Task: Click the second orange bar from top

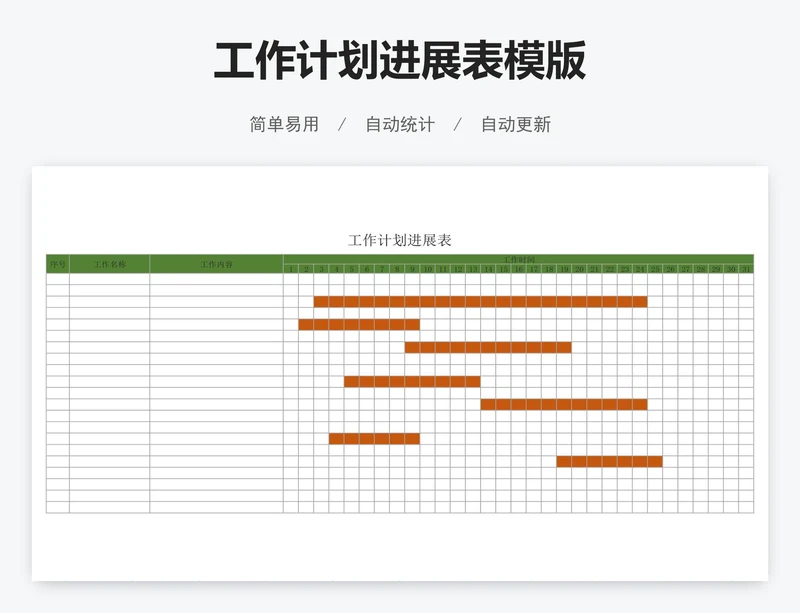Action: pos(359,324)
